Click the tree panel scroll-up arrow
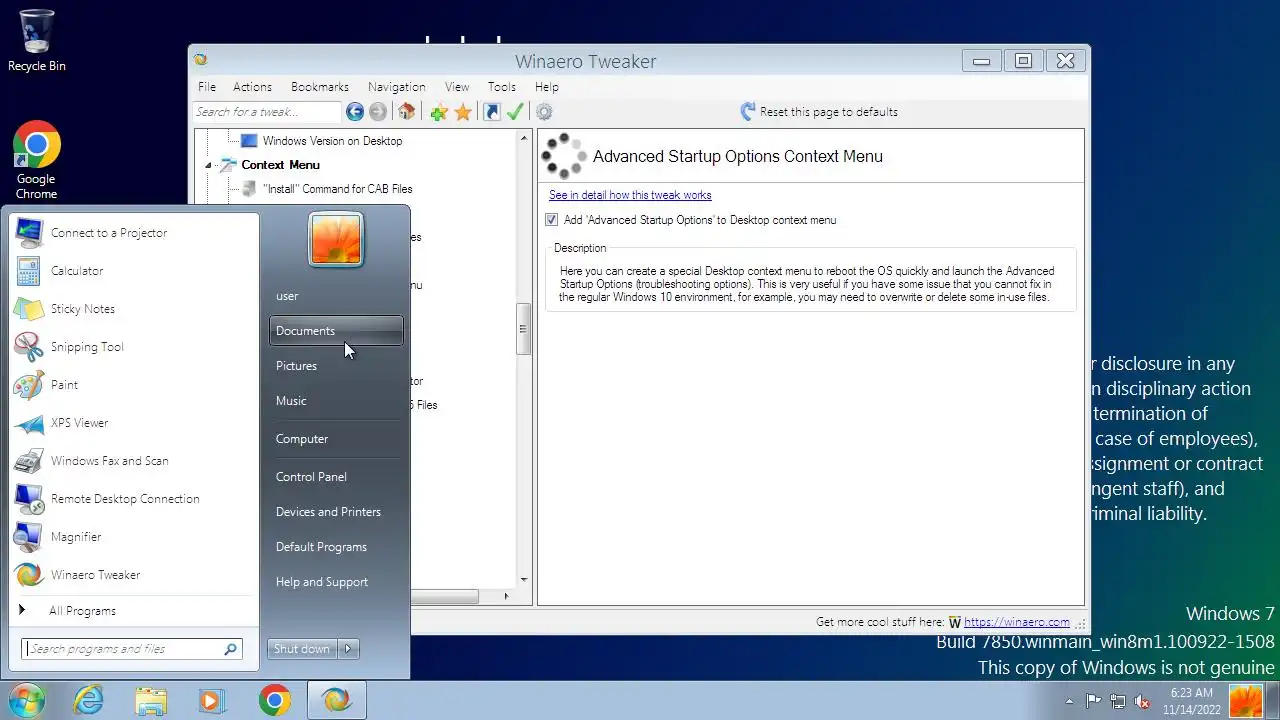The height and width of the screenshot is (720, 1280). click(x=523, y=138)
